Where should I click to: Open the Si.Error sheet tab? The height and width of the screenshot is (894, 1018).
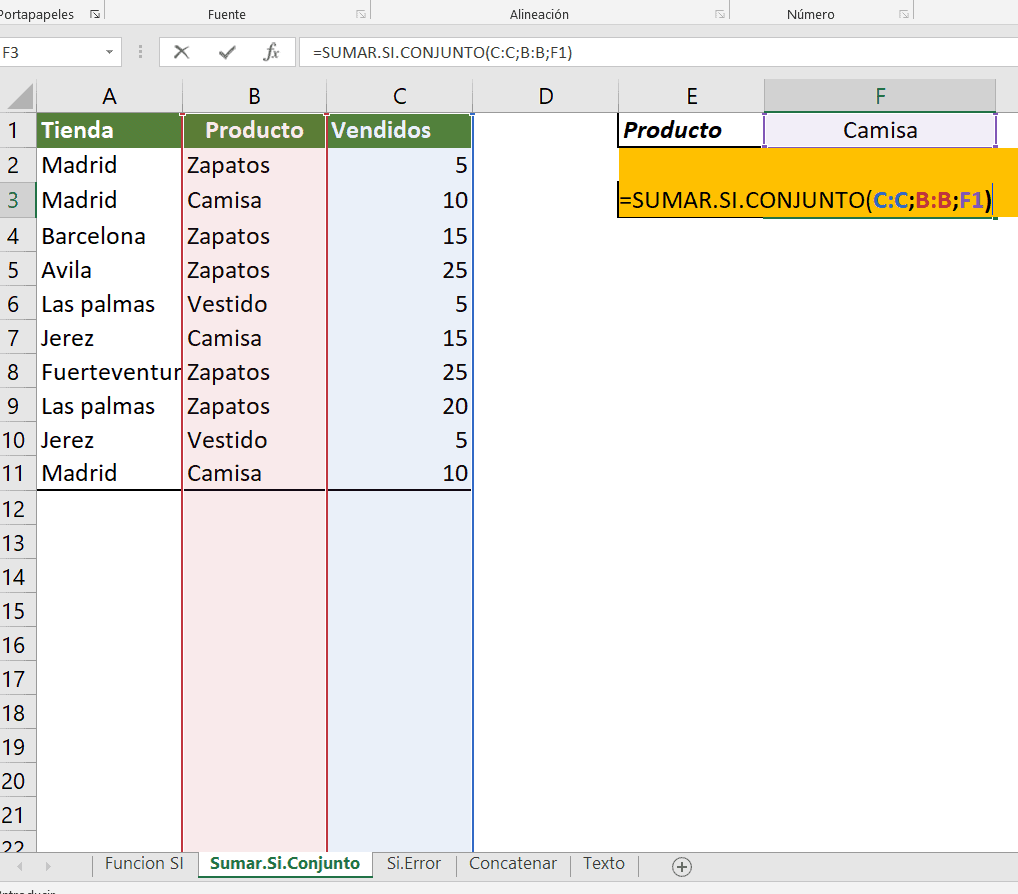[414, 863]
